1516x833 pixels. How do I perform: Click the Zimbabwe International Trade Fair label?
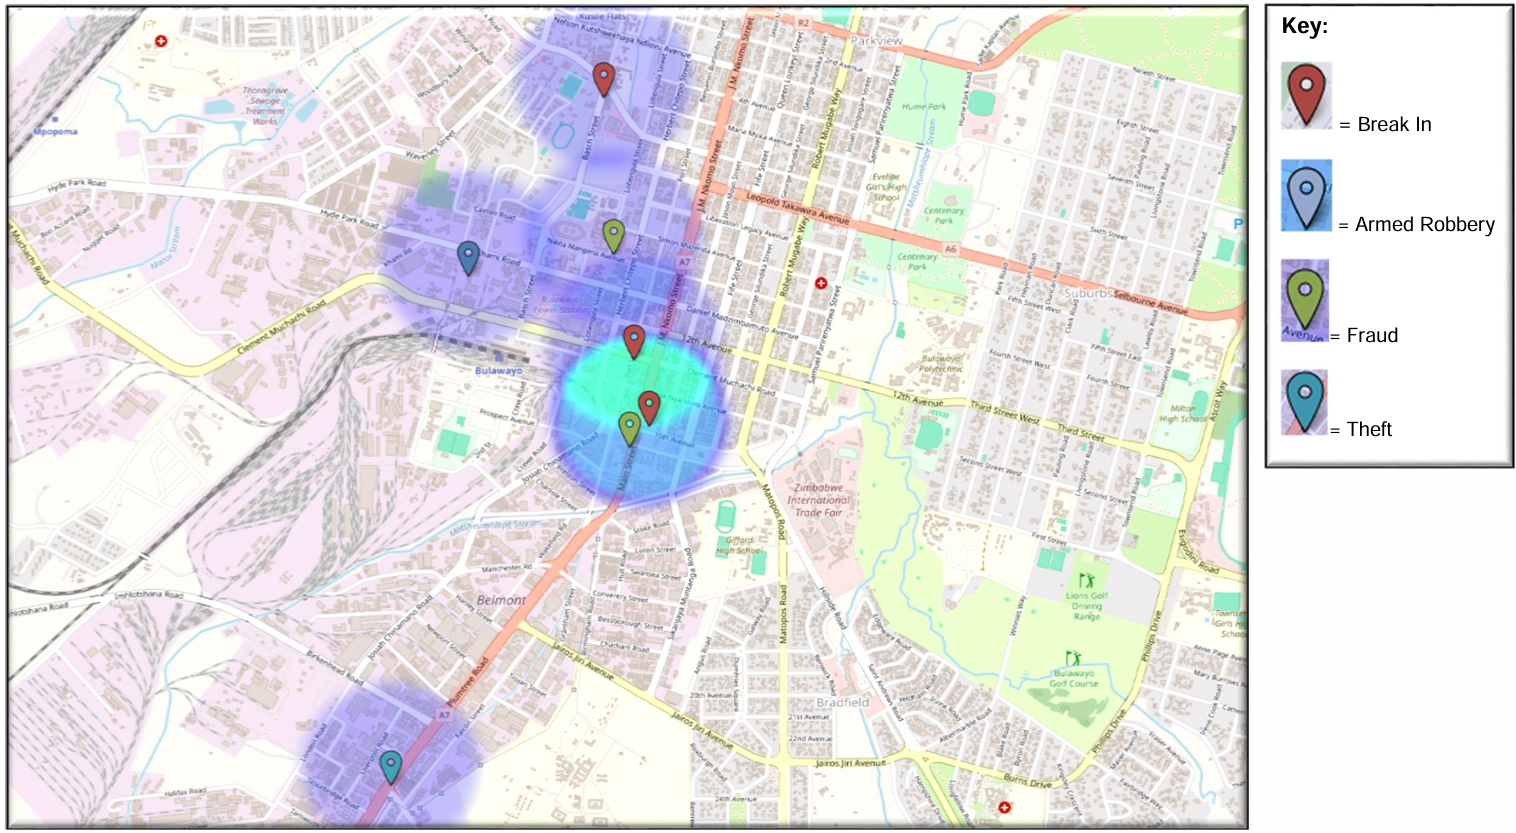818,500
